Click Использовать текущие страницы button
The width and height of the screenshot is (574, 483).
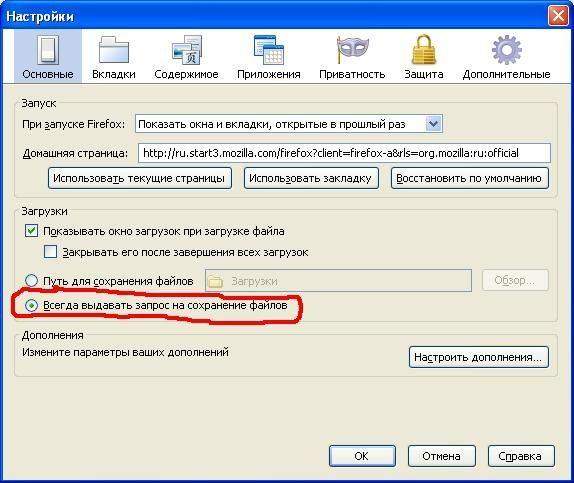click(140, 178)
